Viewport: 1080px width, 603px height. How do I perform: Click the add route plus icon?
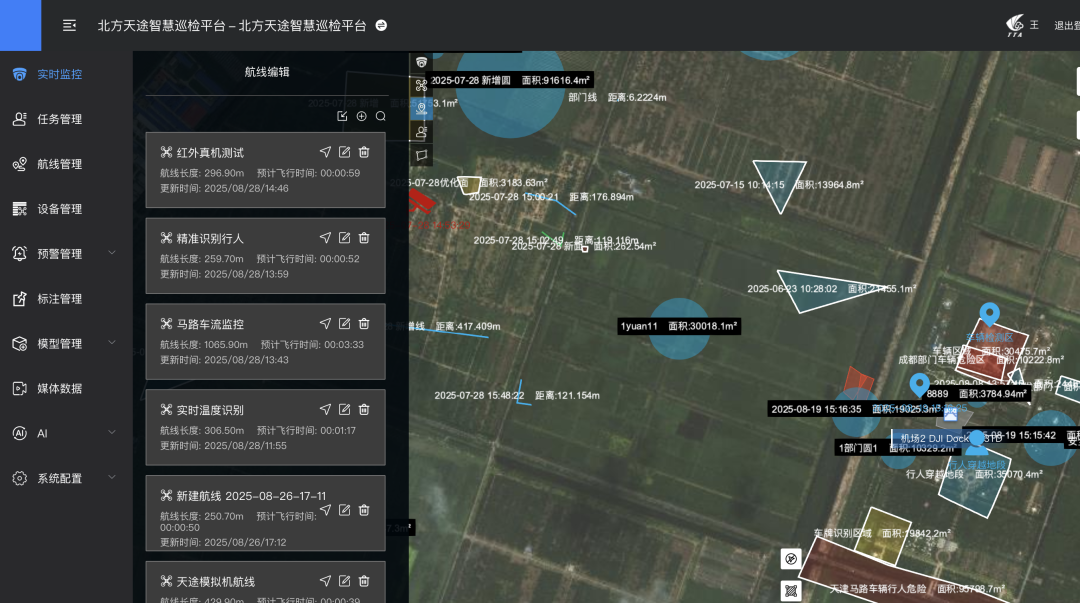point(361,116)
